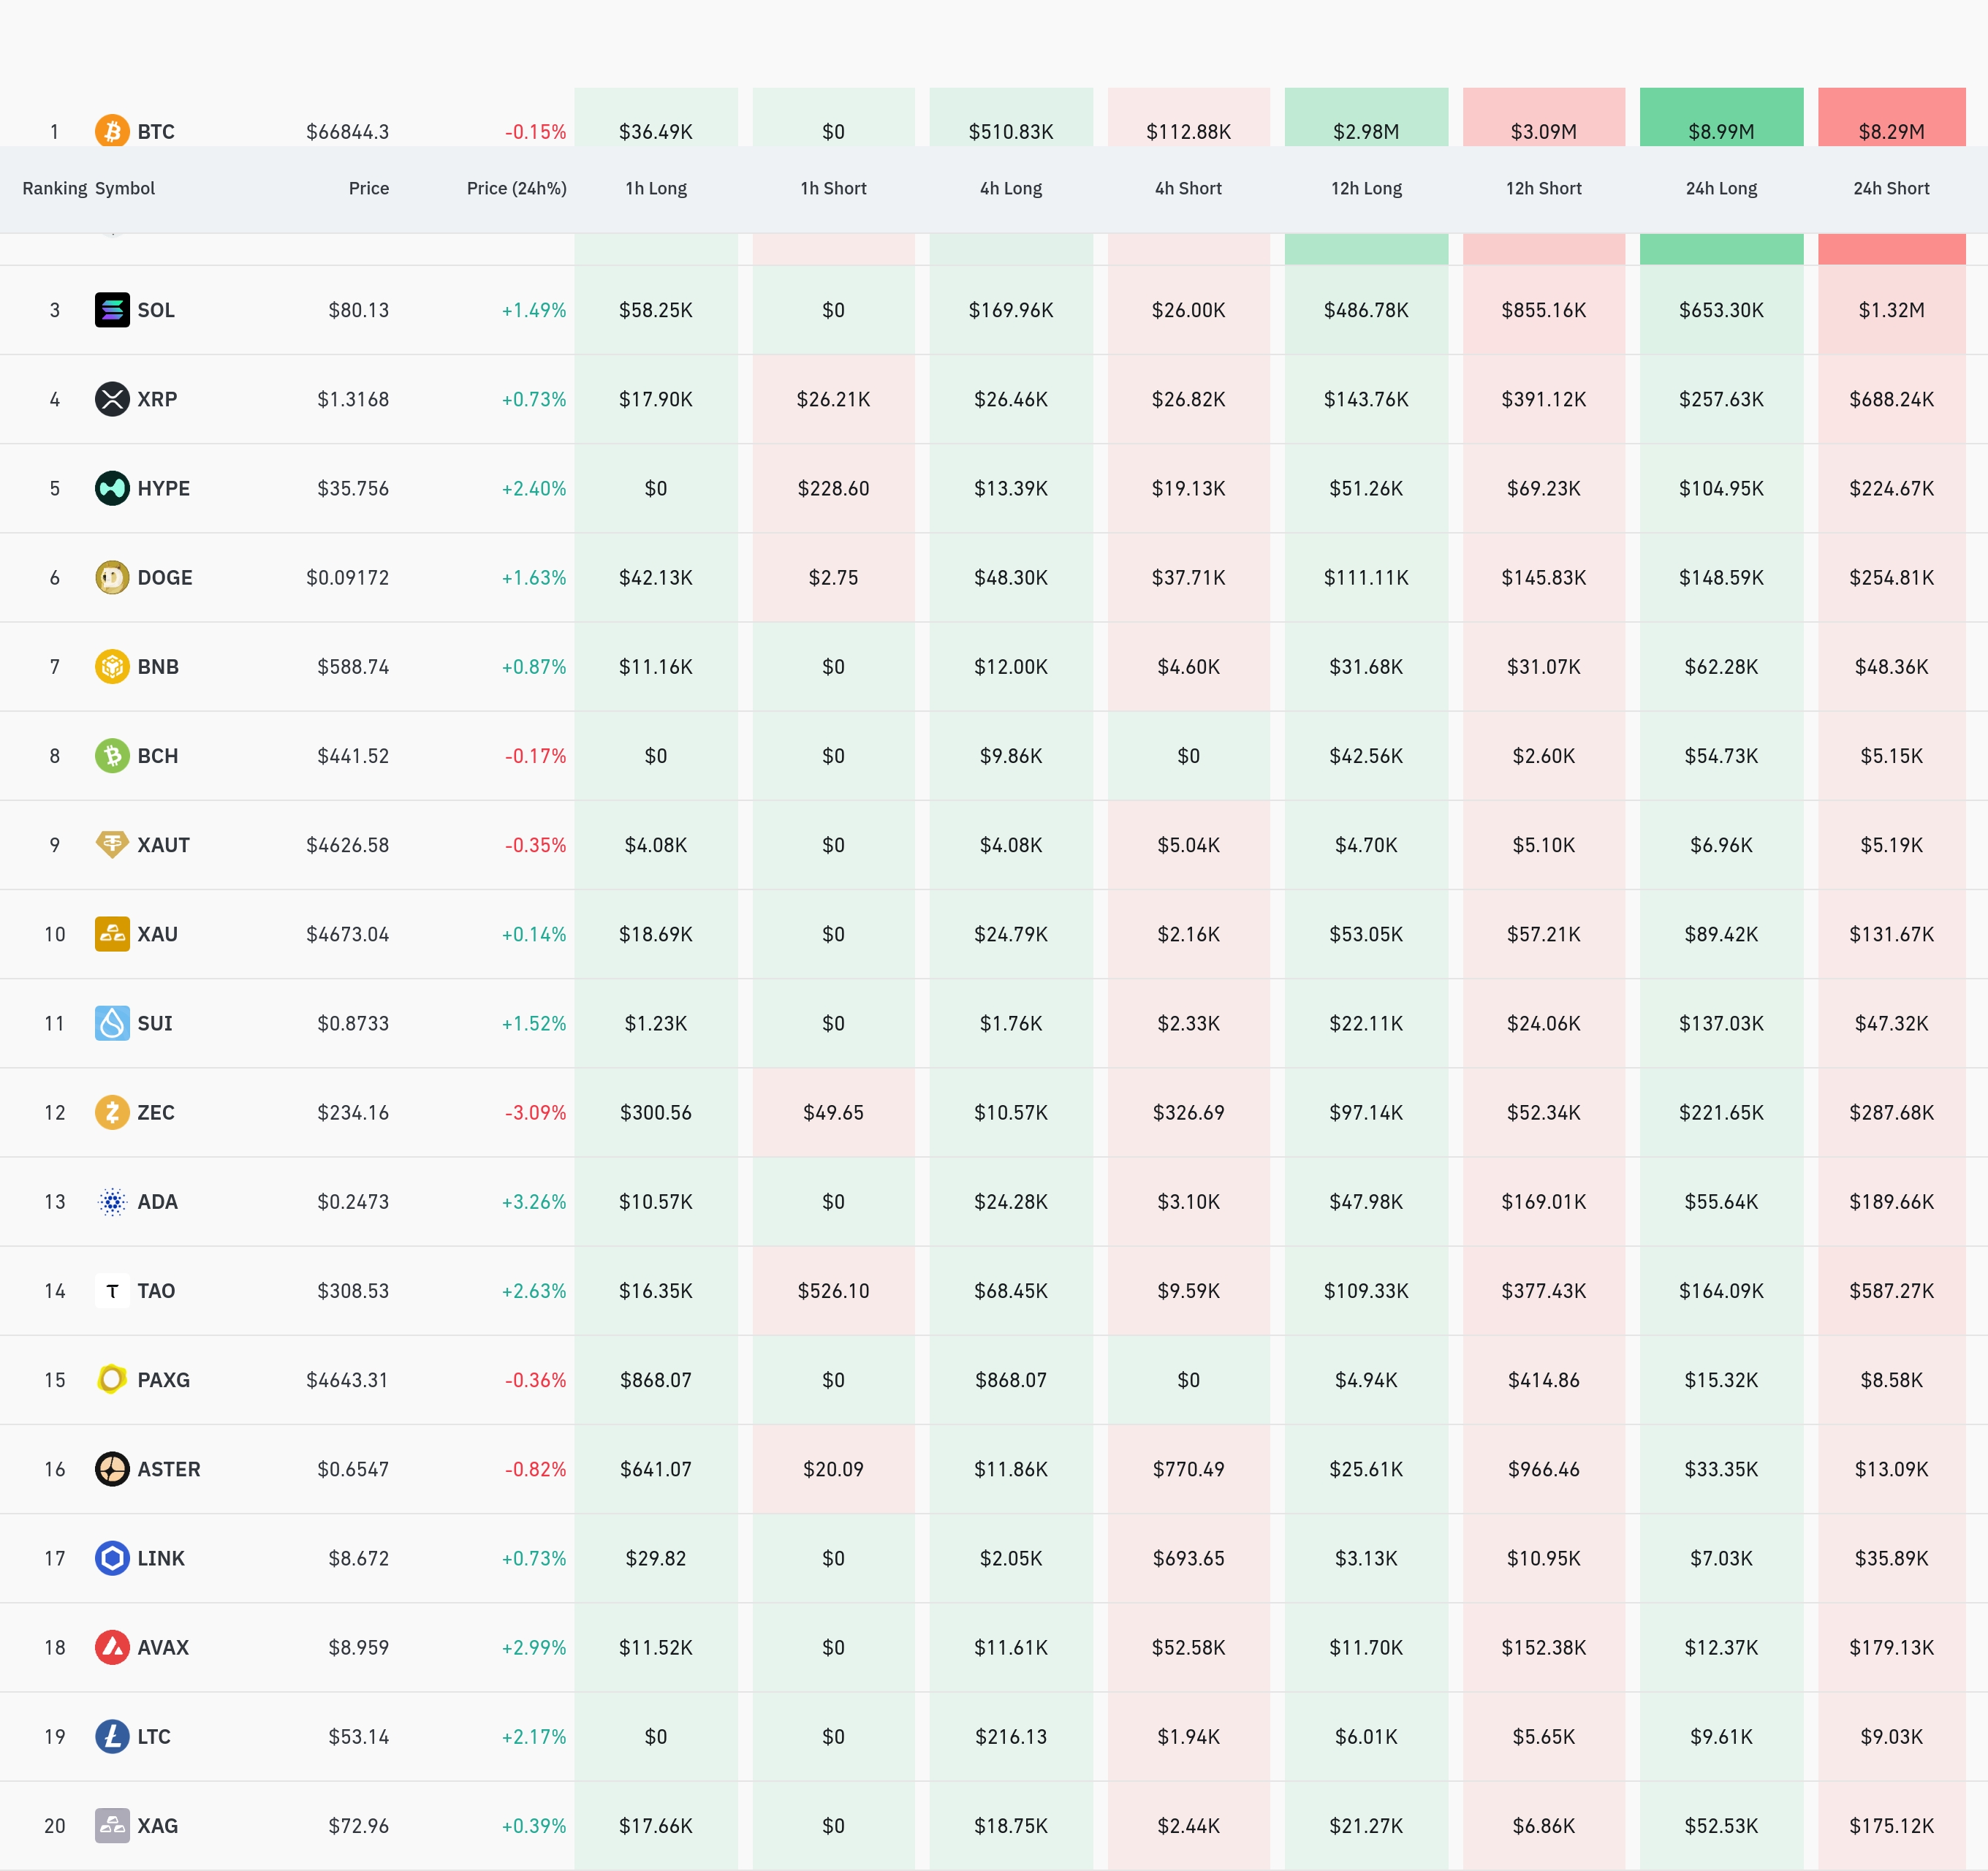This screenshot has width=1988, height=1871.
Task: Open the ZEC symbol link
Action: [156, 1112]
